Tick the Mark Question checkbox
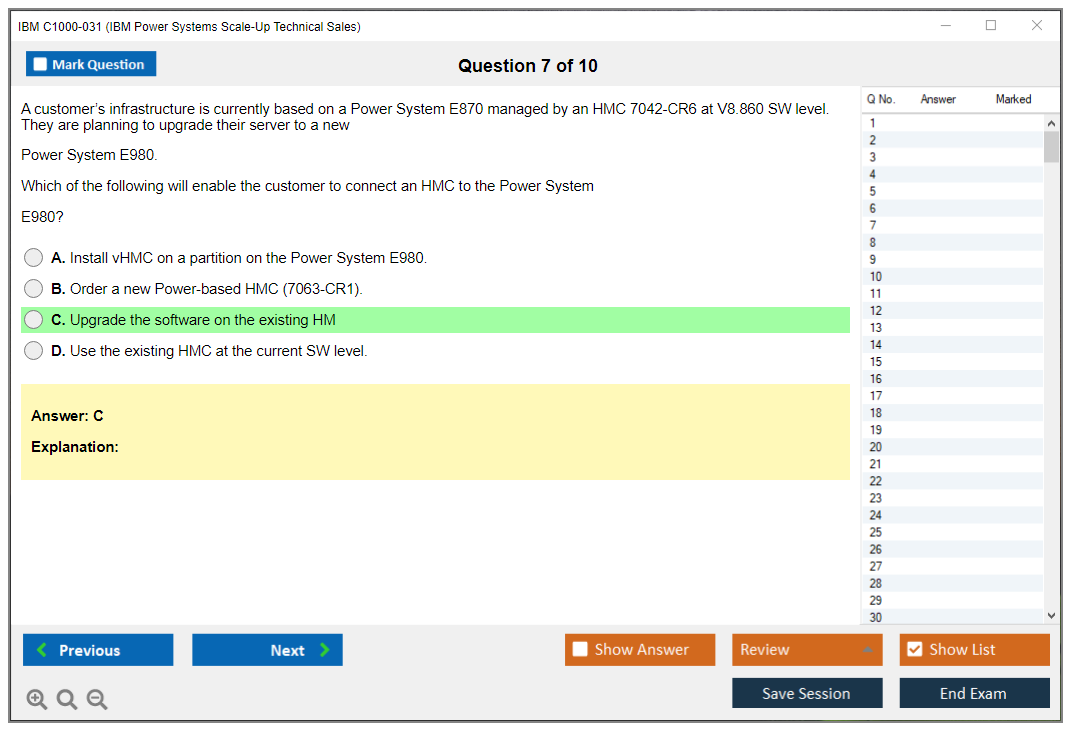 [41, 64]
